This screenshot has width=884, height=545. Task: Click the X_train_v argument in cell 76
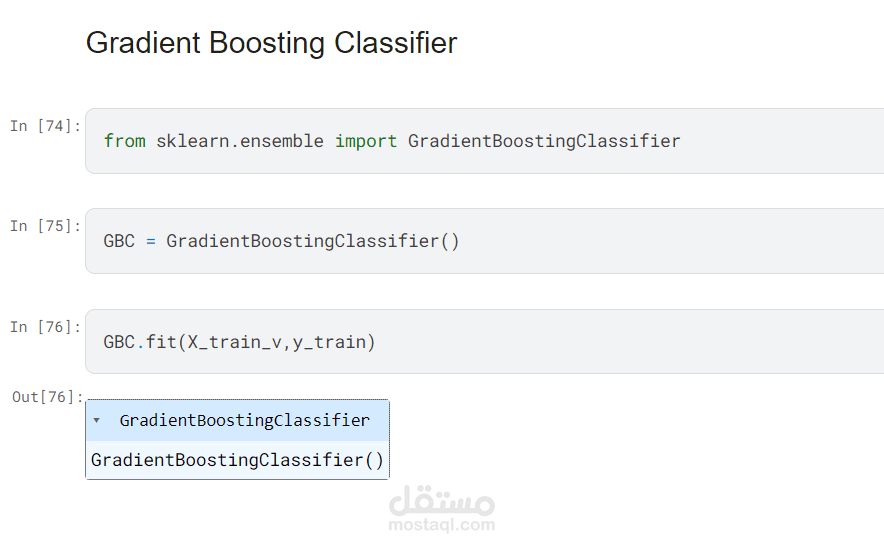(235, 342)
